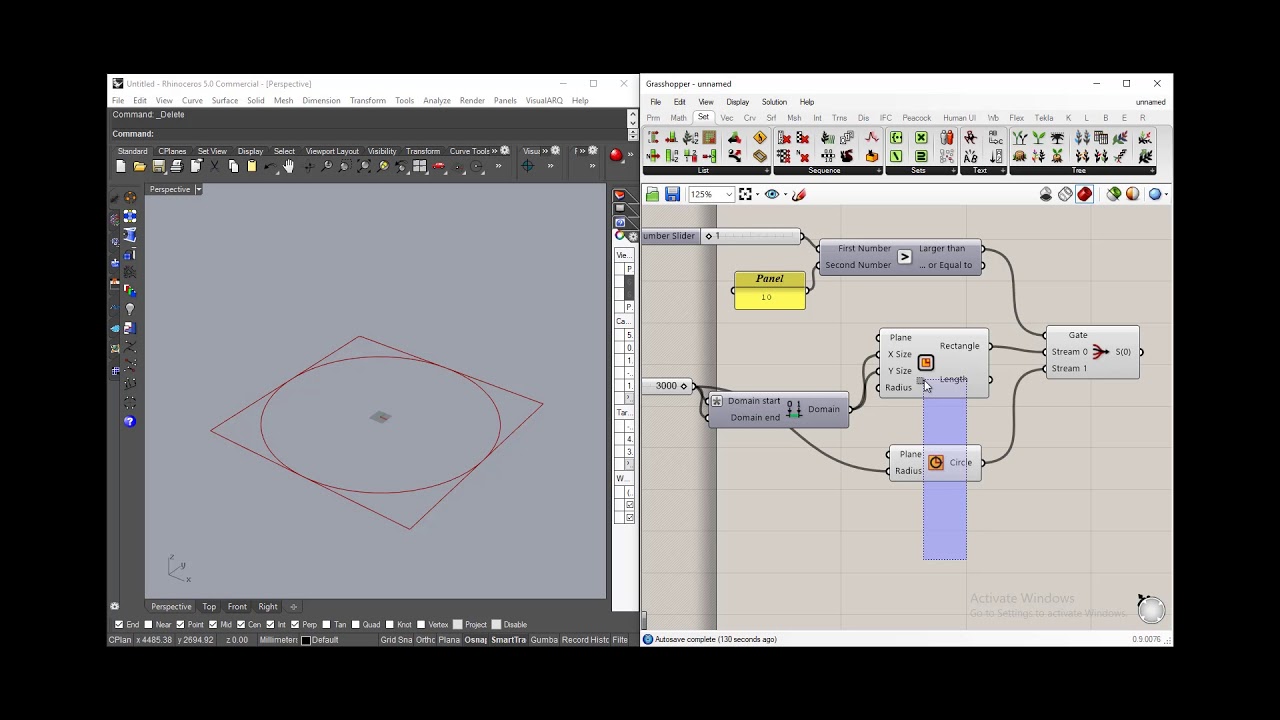The image size is (1280, 720).
Task: Click the Open folder icon in Rhino toolbar
Action: (140, 166)
